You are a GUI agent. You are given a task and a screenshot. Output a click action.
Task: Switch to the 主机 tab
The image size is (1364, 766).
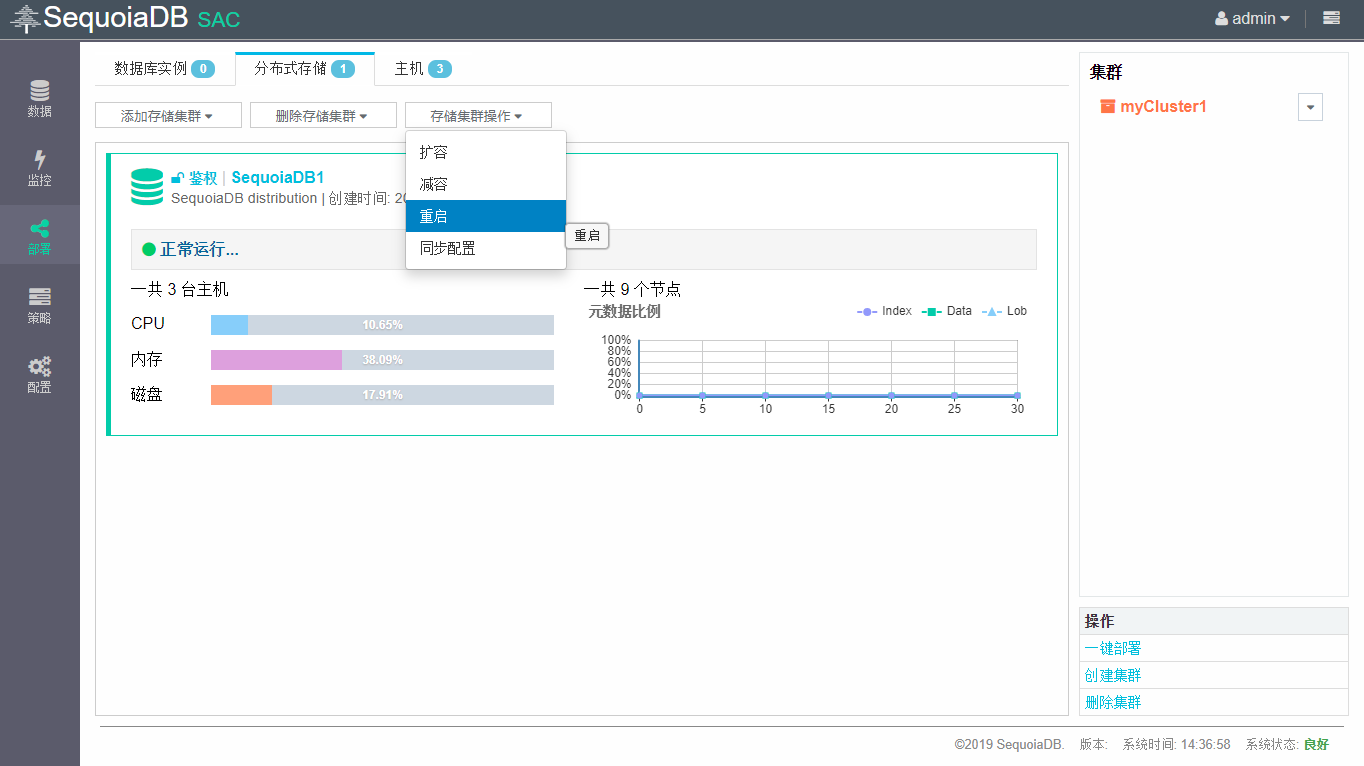423,69
